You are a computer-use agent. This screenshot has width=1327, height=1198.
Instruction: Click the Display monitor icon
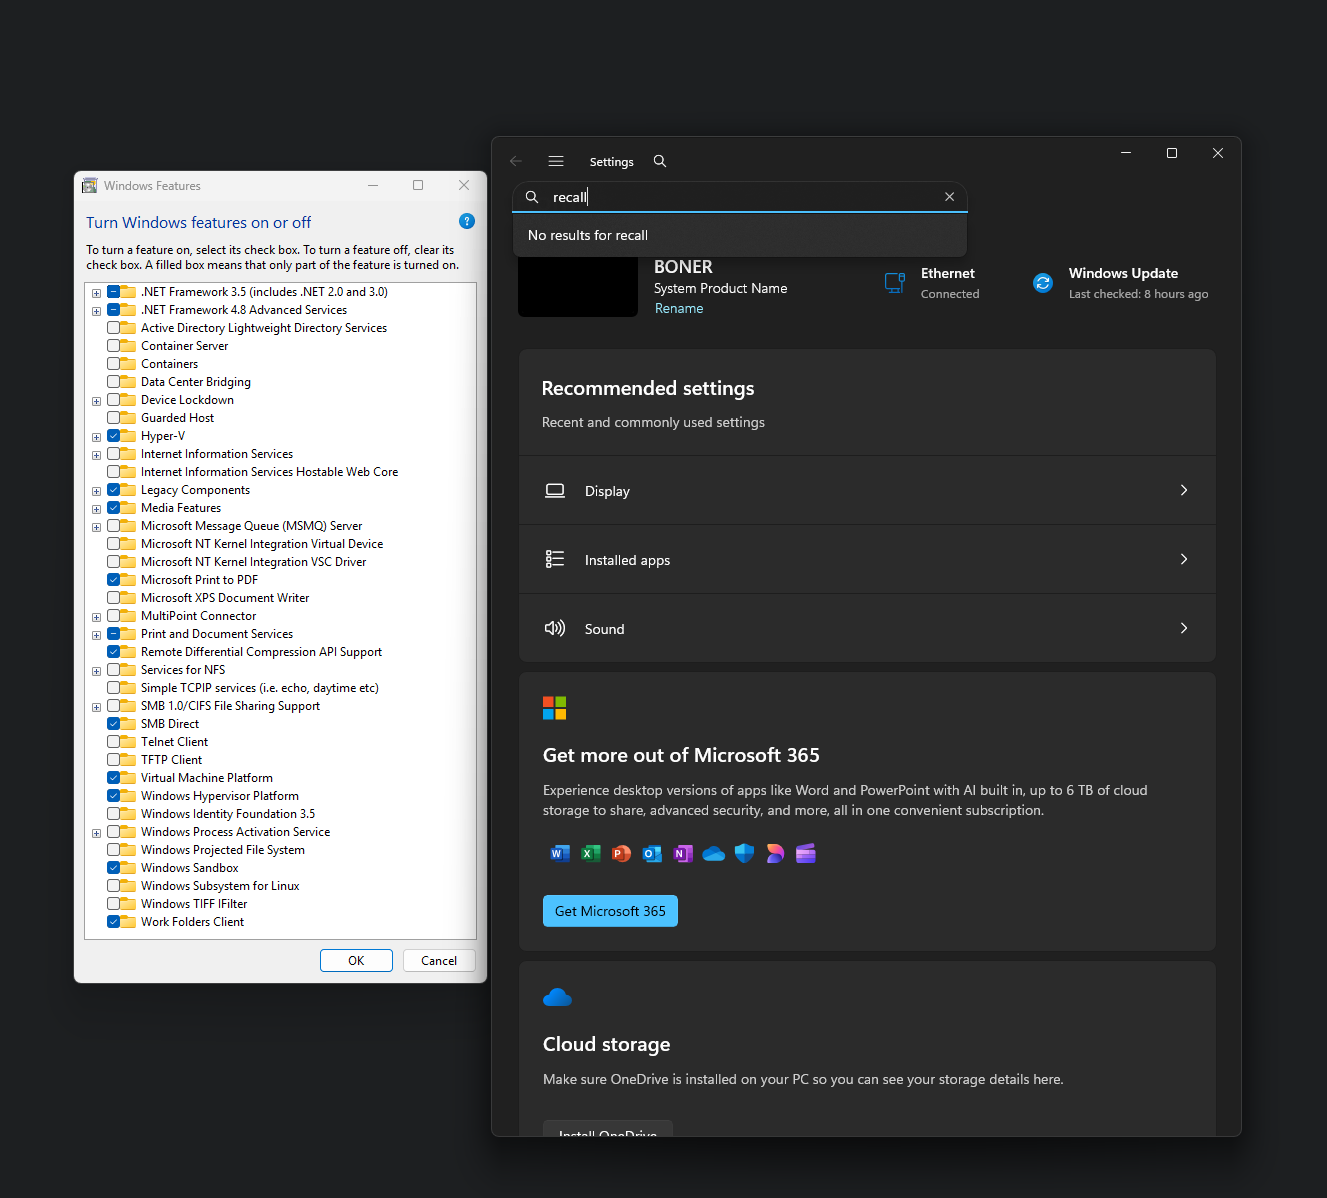pyautogui.click(x=555, y=491)
